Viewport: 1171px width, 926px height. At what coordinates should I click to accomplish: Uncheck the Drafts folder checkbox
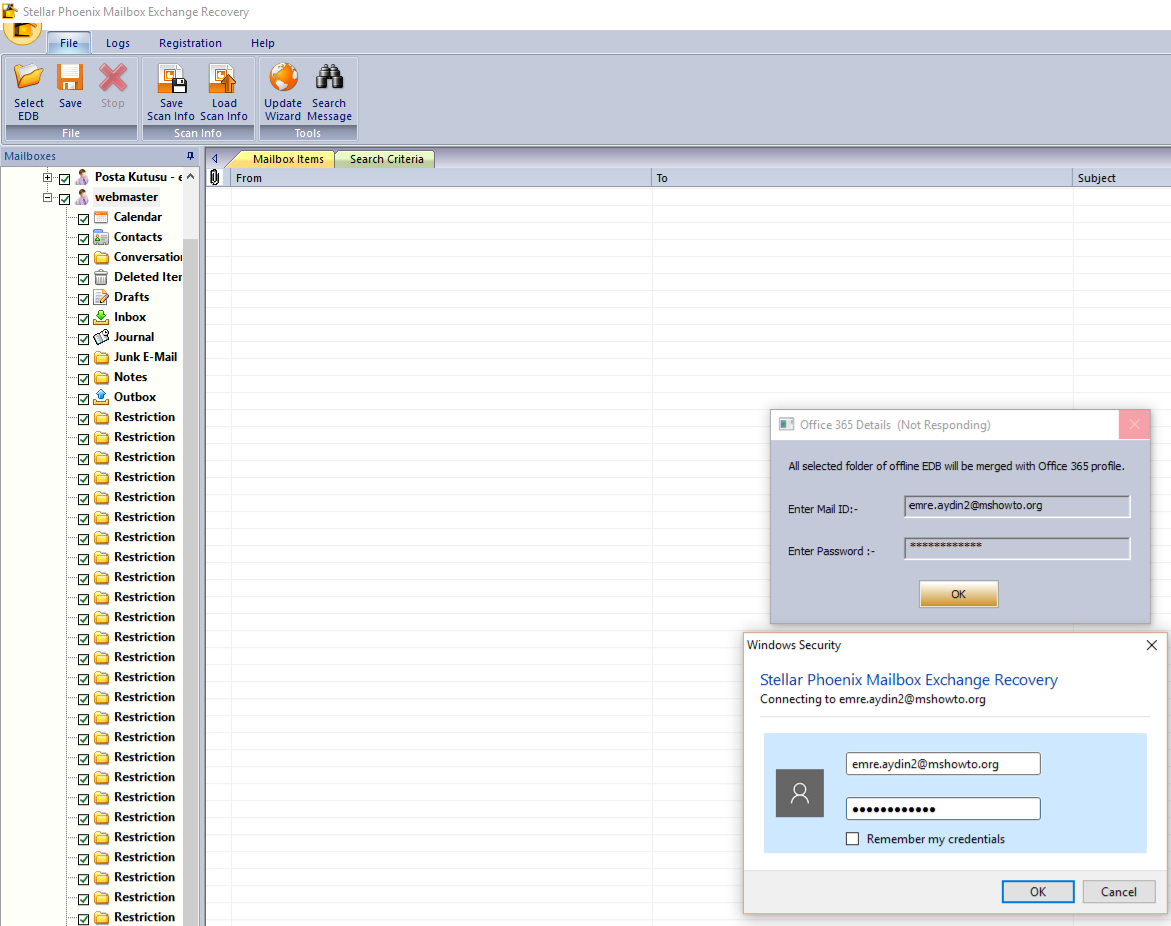pos(84,299)
